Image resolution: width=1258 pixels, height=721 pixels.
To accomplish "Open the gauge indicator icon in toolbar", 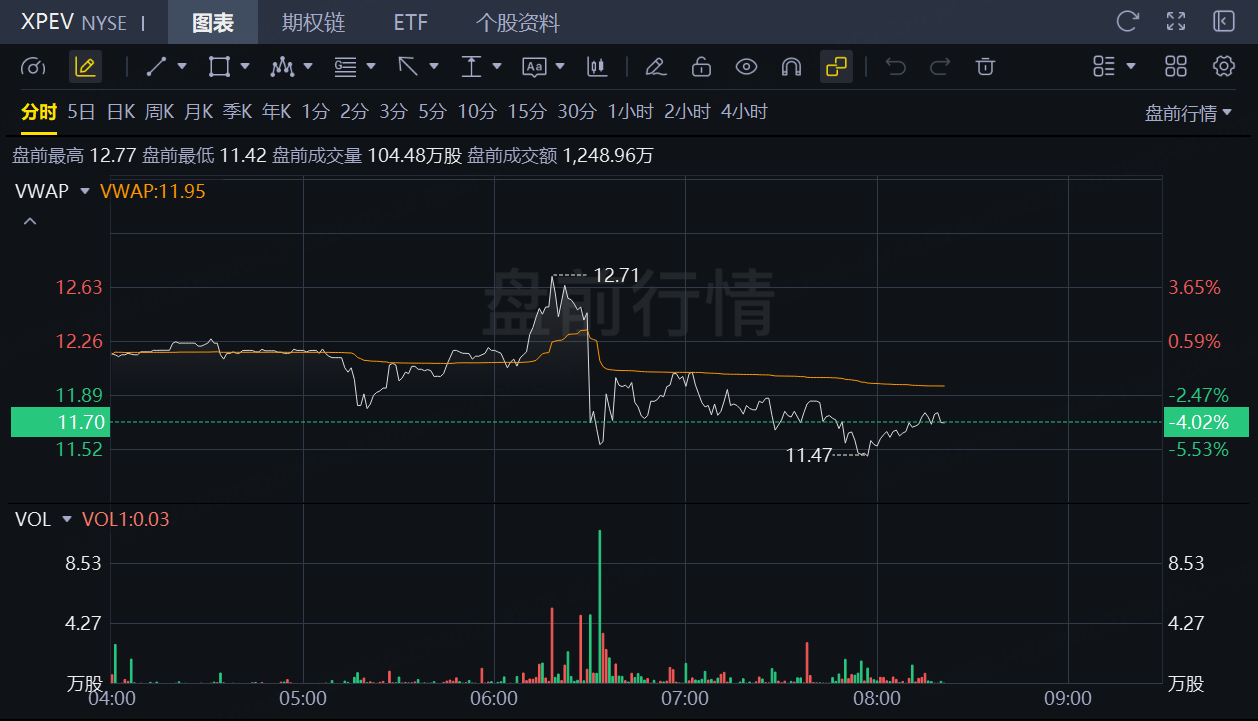I will [33, 67].
